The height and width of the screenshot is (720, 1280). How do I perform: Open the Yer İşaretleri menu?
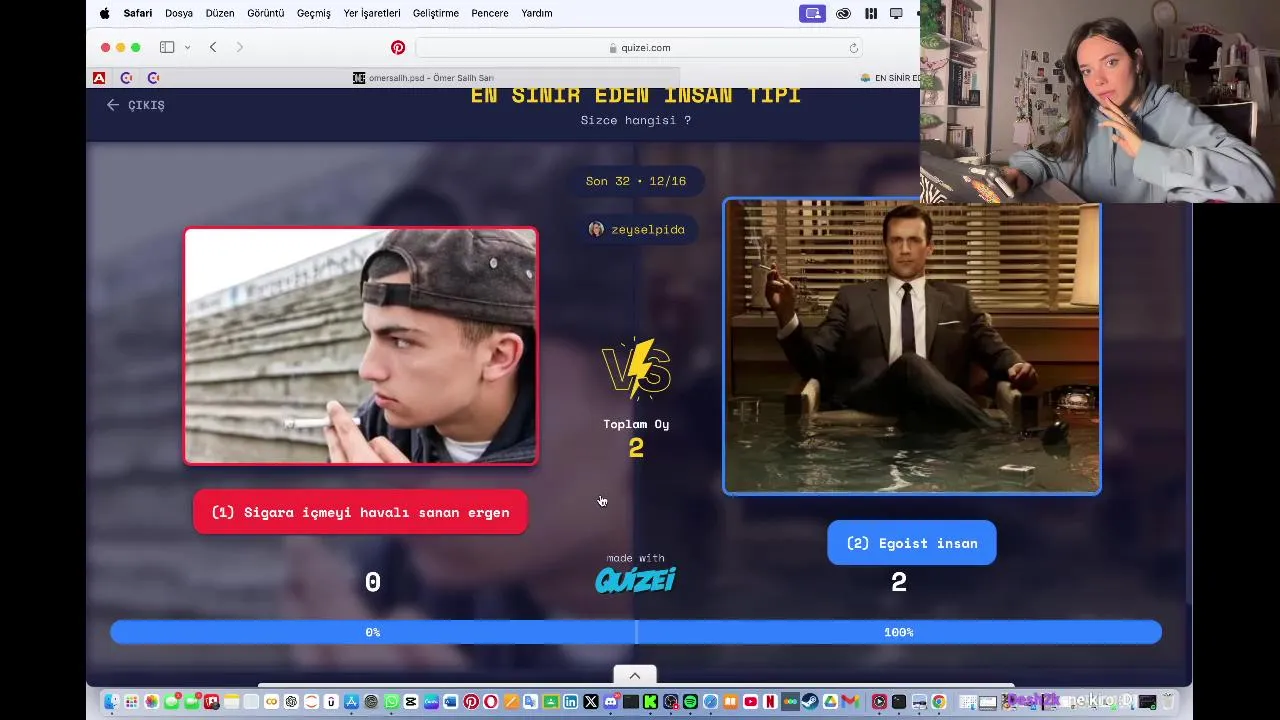point(372,13)
